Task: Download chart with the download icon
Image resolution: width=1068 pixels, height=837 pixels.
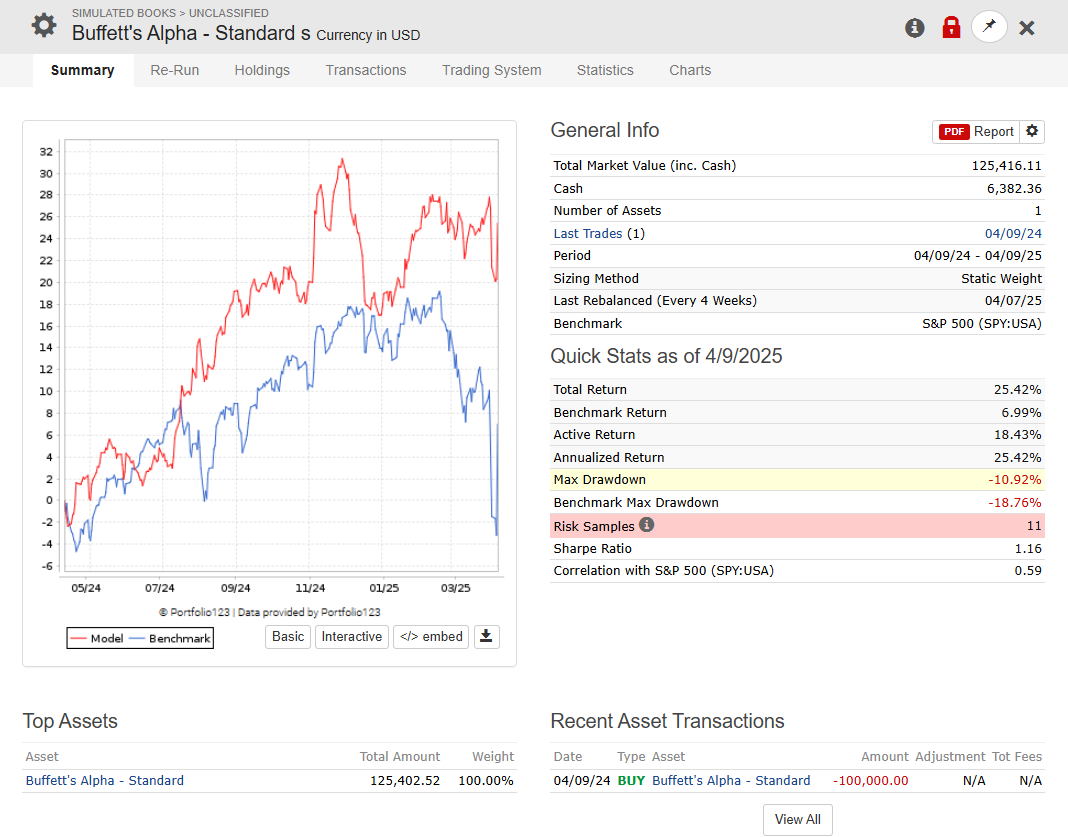Action: tap(486, 637)
